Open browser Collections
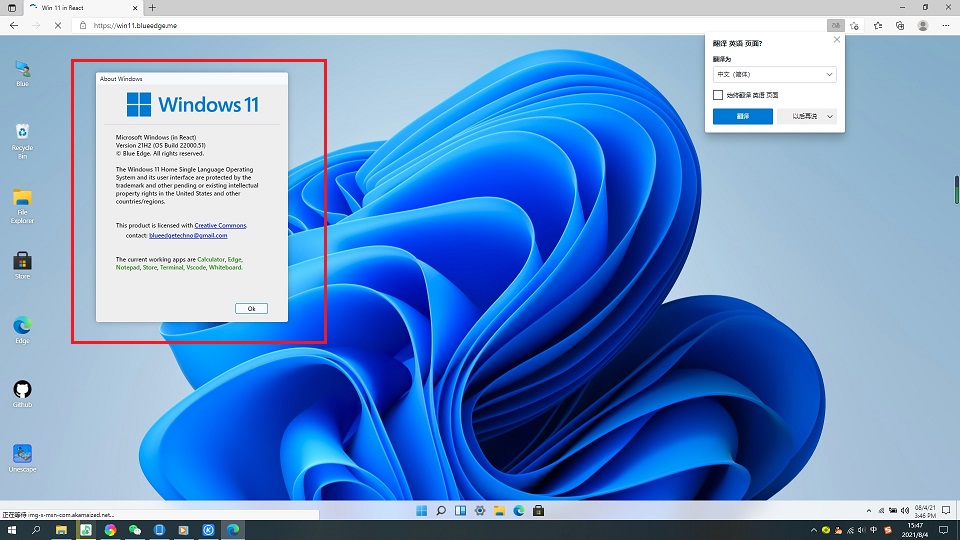Viewport: 960px width, 540px height. tap(900, 26)
